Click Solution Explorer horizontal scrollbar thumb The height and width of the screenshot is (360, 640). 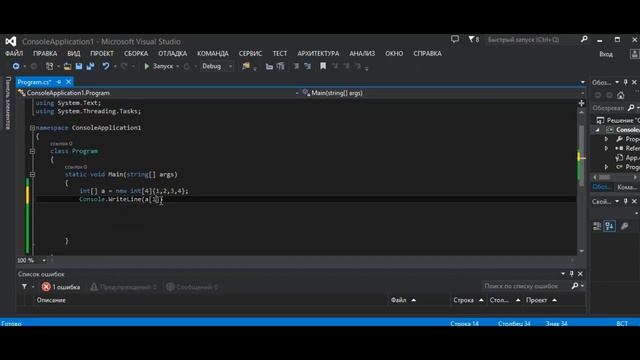(604, 177)
